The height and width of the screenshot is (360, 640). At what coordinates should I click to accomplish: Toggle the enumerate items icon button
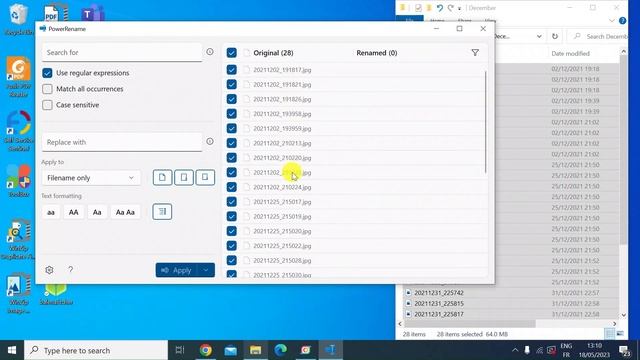[162, 211]
